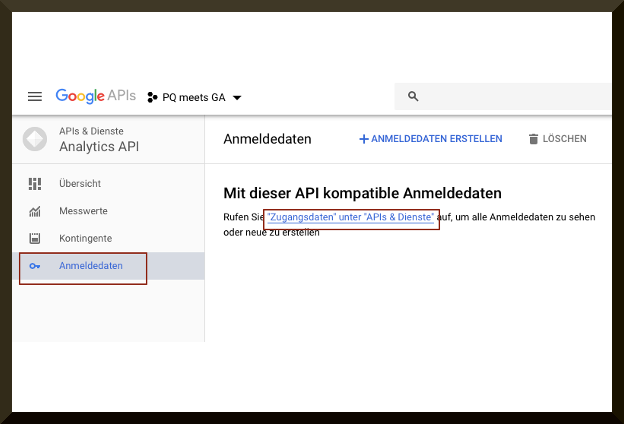Open the "Zugangsdaten" unter "APIs & Dienste" link

pos(351,217)
